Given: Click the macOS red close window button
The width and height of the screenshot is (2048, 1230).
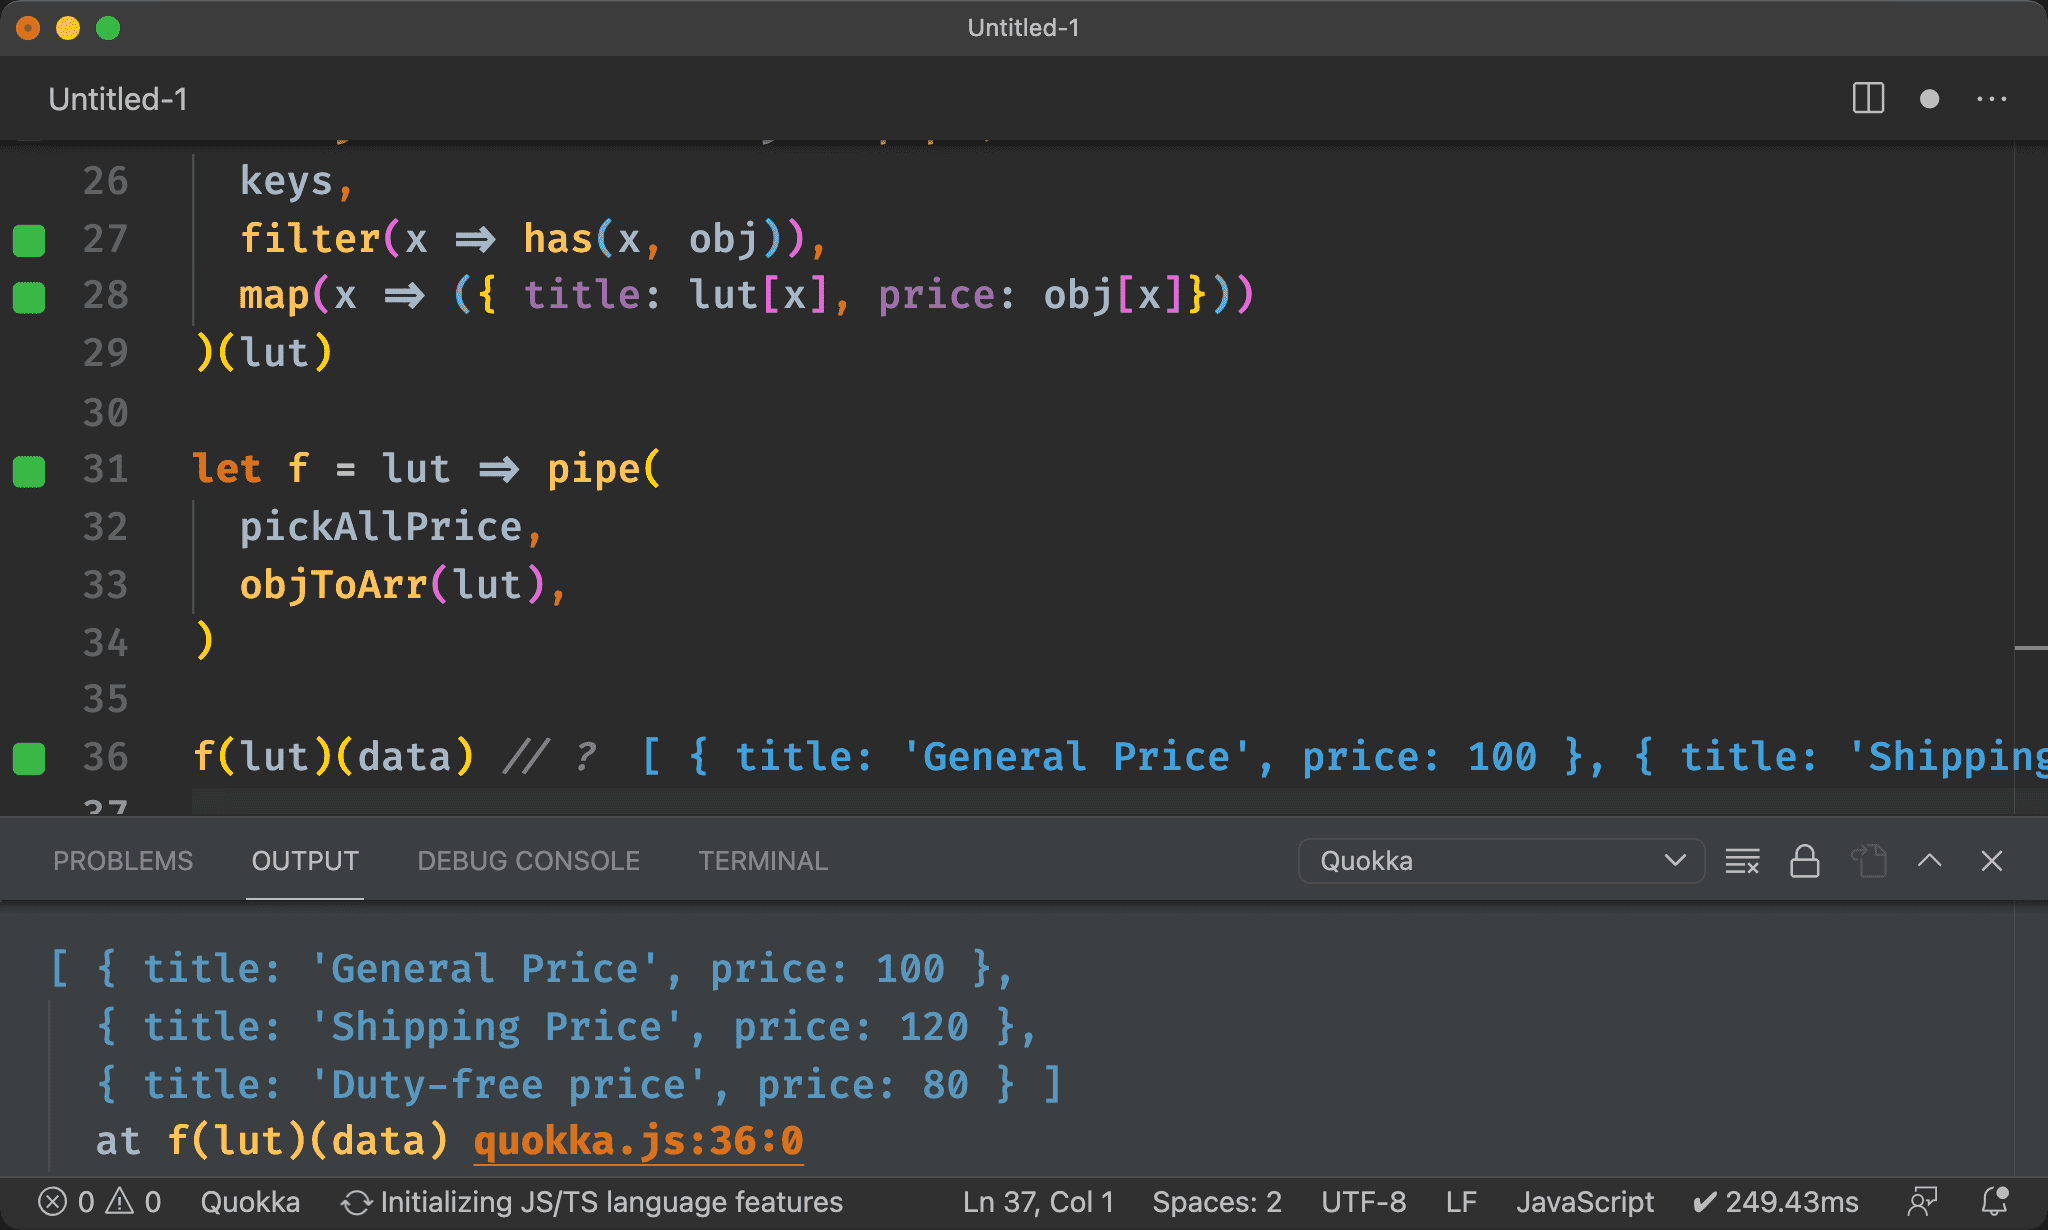Looking at the screenshot, I should click(28, 28).
